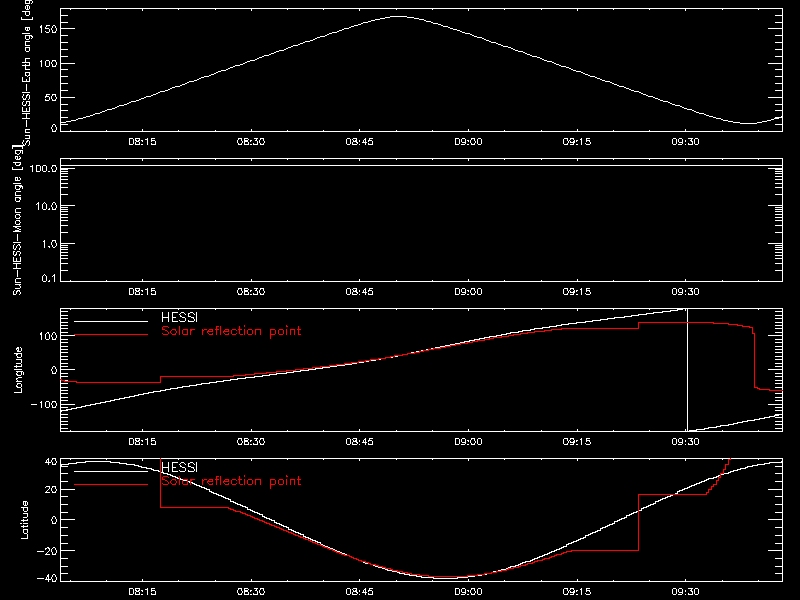Pick 09:00 time label under Moon angle plot
This screenshot has width=800, height=600.
[468, 292]
